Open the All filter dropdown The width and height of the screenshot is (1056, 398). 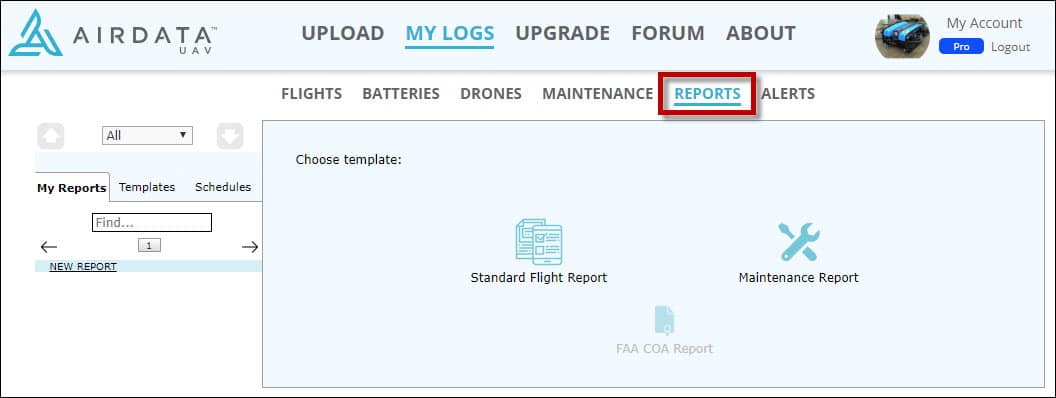click(x=147, y=135)
